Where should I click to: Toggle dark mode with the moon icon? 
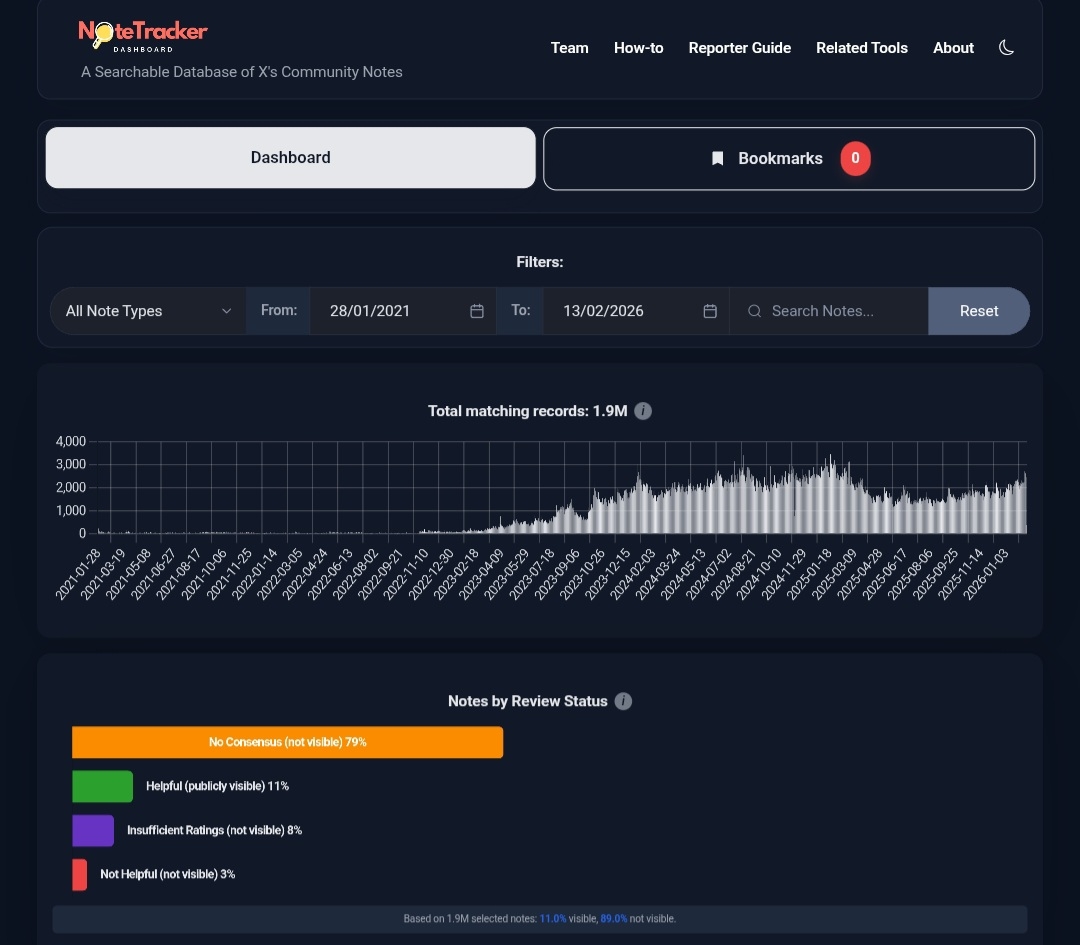tap(1006, 48)
